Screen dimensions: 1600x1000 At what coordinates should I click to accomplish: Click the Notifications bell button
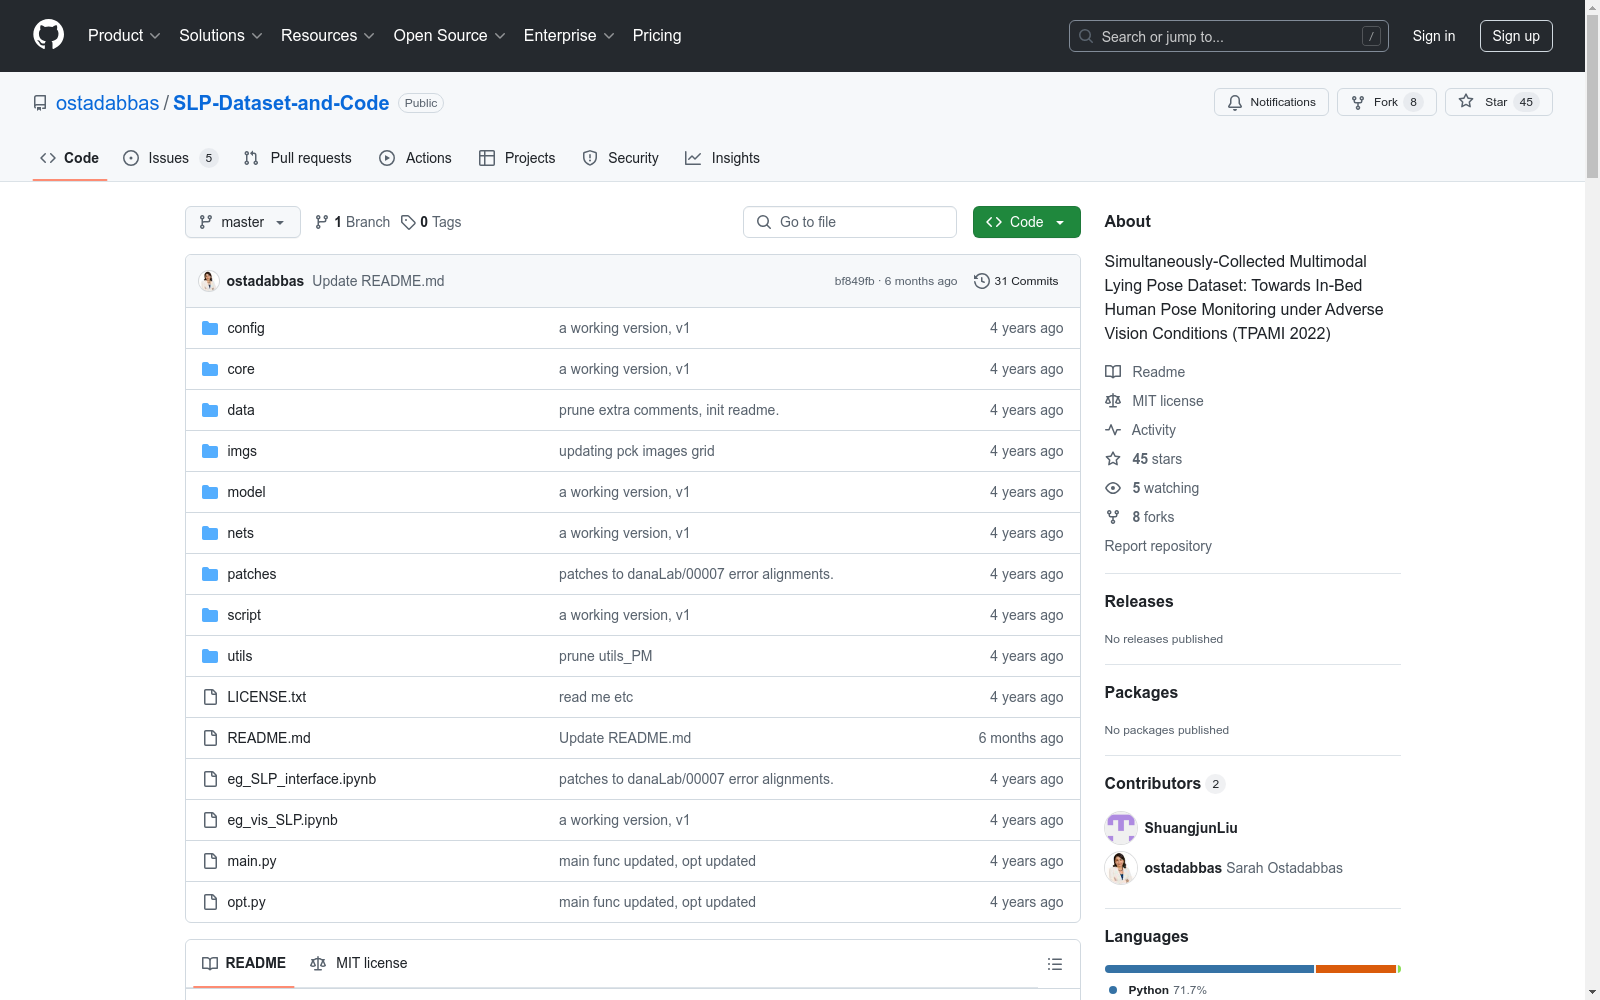(x=1271, y=102)
